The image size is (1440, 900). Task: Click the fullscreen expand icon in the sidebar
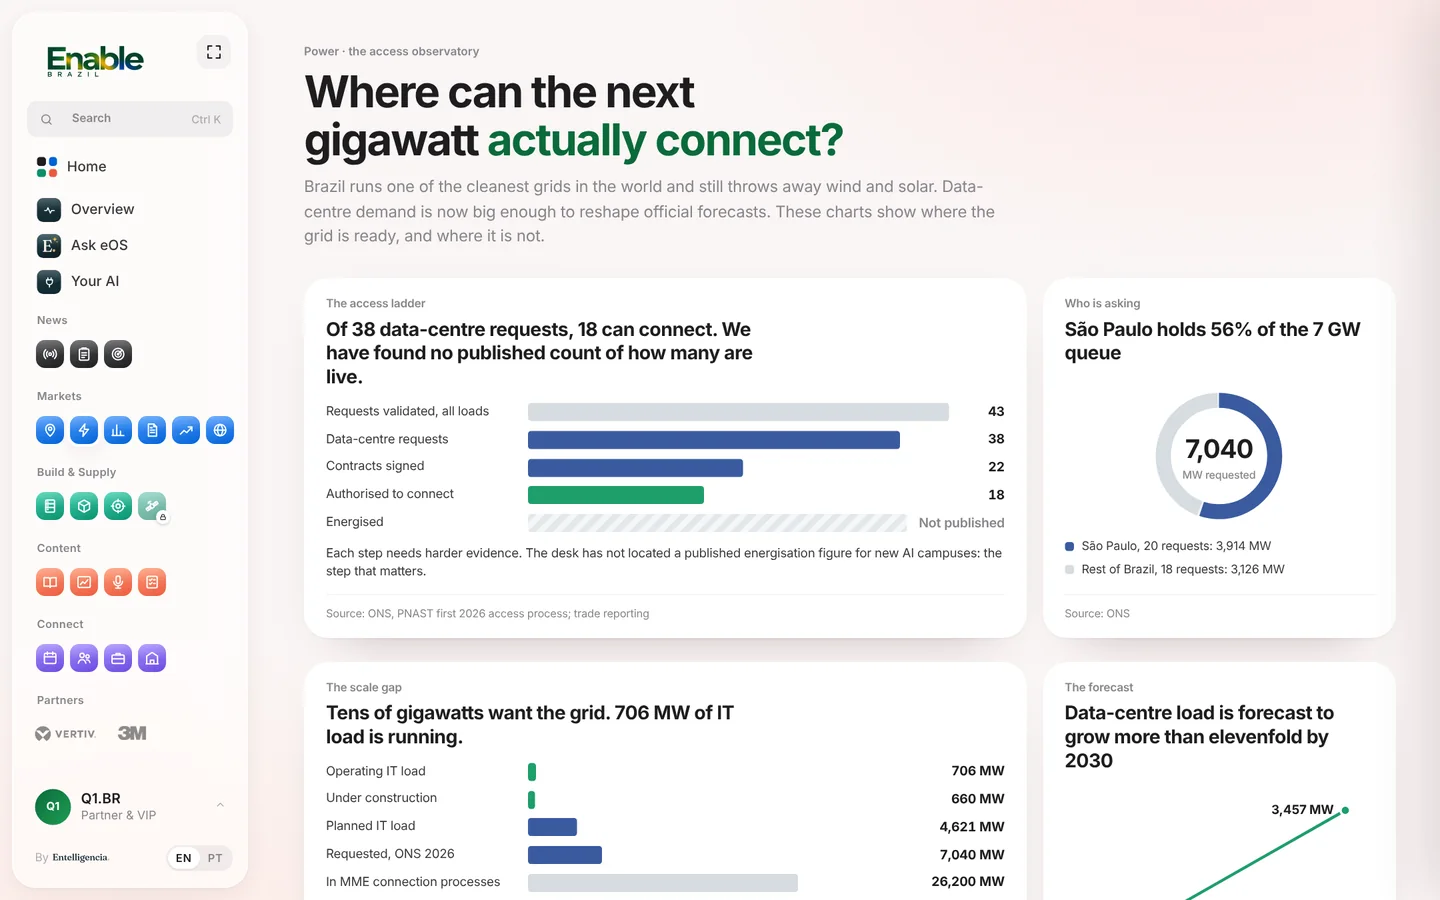[x=214, y=52]
